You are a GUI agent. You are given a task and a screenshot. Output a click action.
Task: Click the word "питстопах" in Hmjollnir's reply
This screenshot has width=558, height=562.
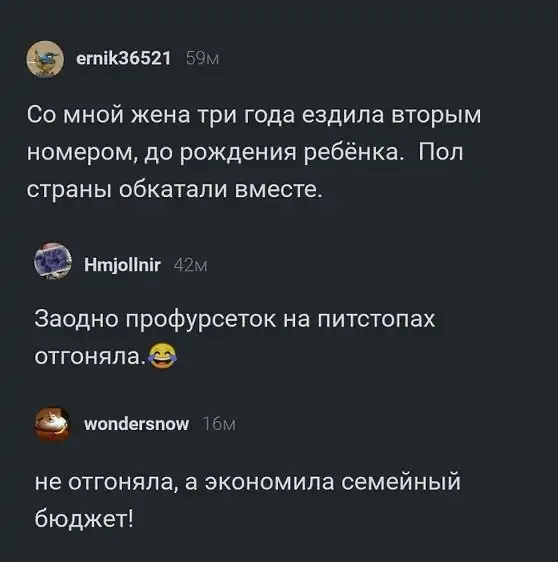[x=376, y=319]
